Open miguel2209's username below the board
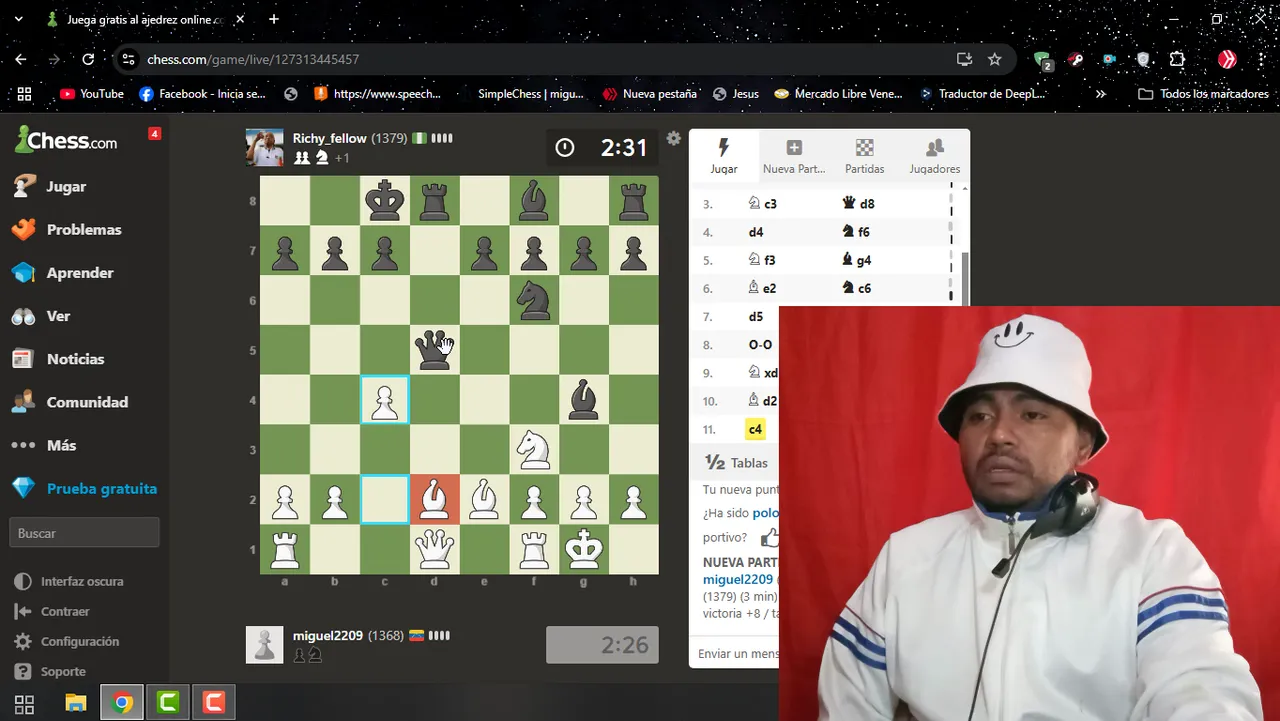Image resolution: width=1280 pixels, height=721 pixels. tap(328, 635)
